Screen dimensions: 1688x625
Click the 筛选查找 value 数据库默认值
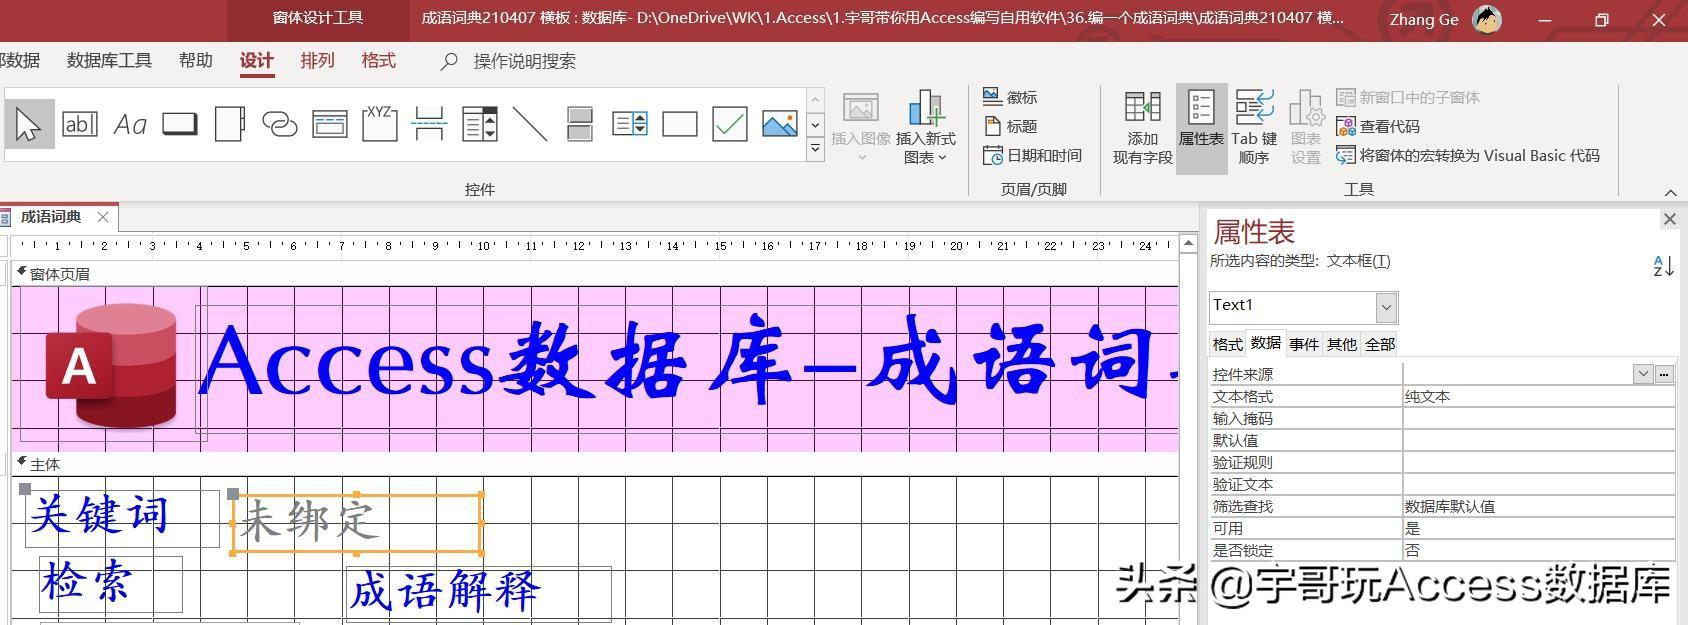coord(1538,506)
